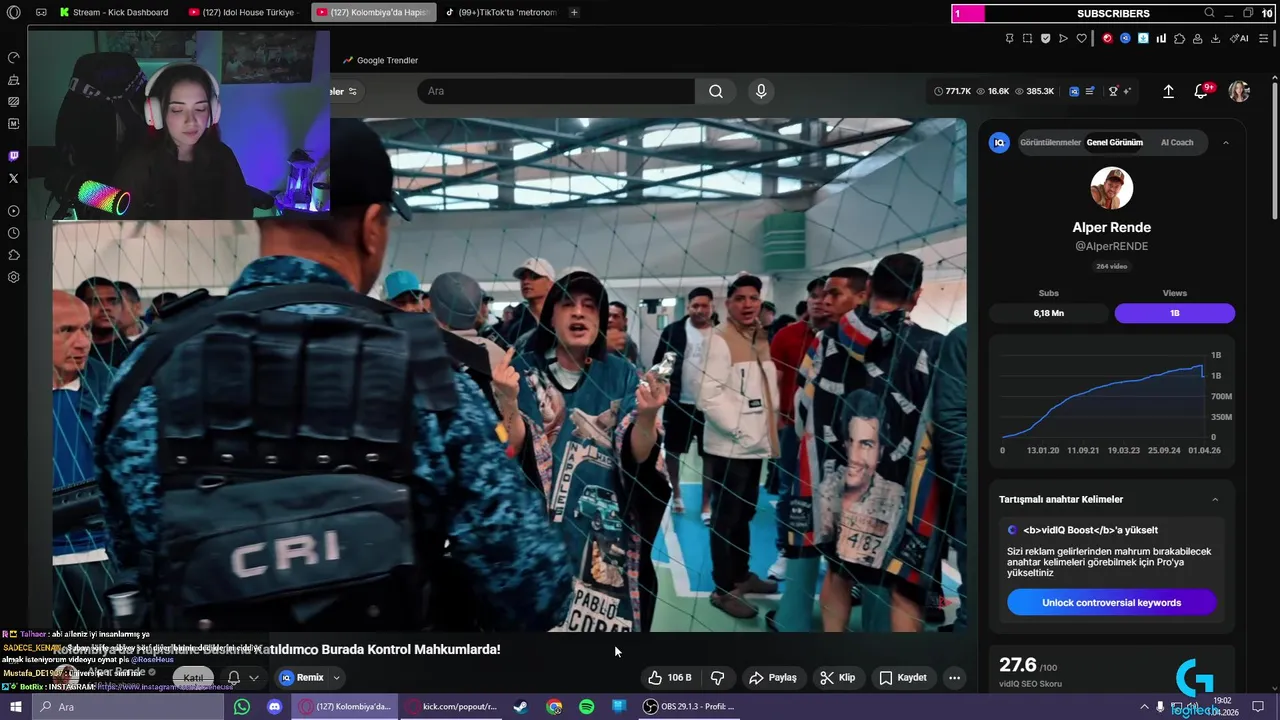Viewport: 1280px width, 720px height.
Task: Click the Windows Start button
Action: coord(15,706)
